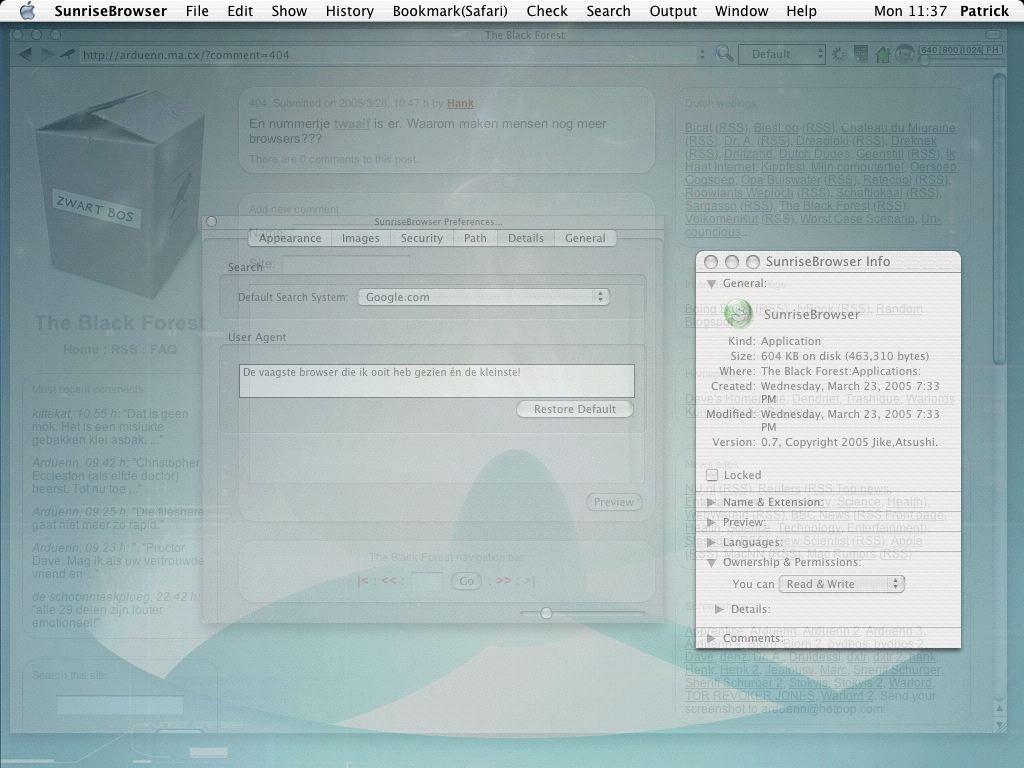Click the window size slider knob in toolbar
The width and height of the screenshot is (1024, 768).
point(924,61)
